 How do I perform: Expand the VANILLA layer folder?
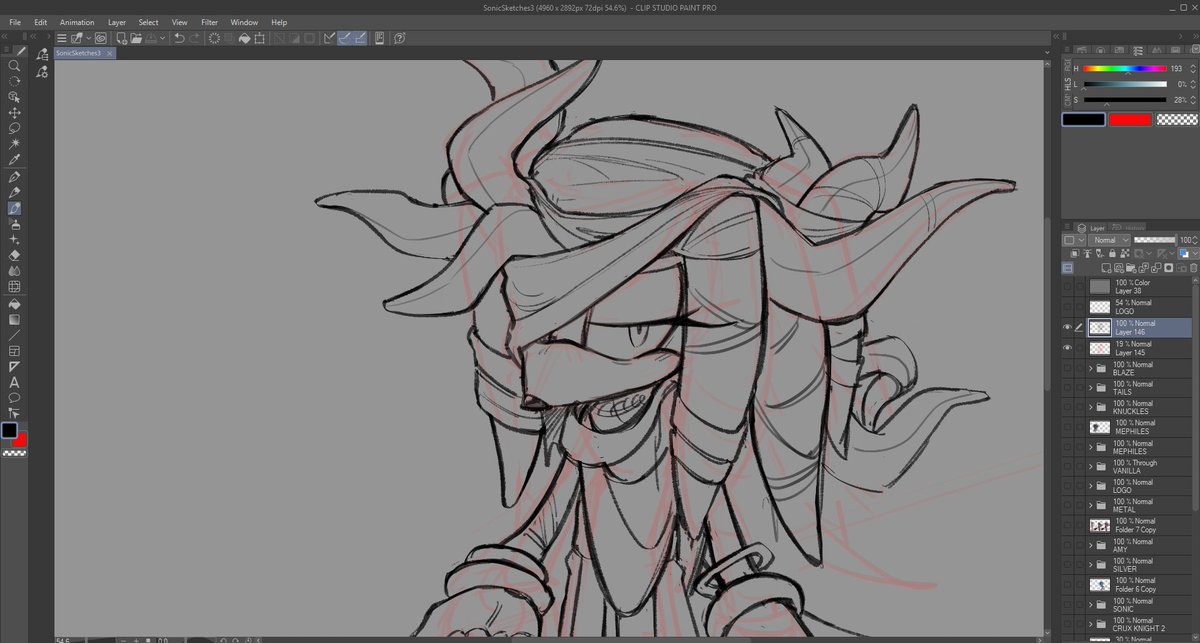[1091, 466]
